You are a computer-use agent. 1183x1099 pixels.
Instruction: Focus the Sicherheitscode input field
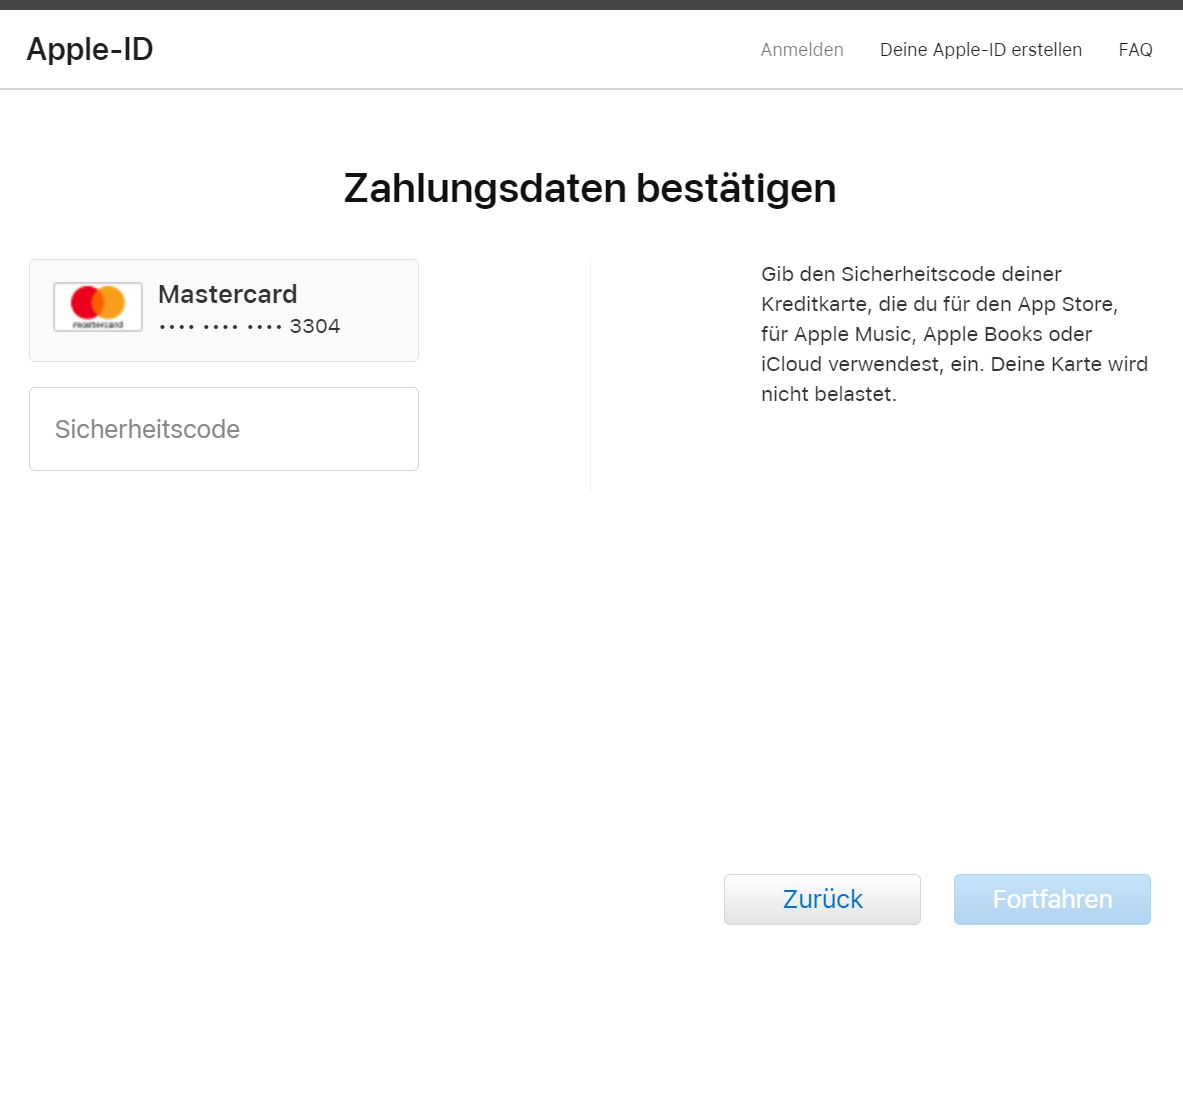tap(224, 429)
